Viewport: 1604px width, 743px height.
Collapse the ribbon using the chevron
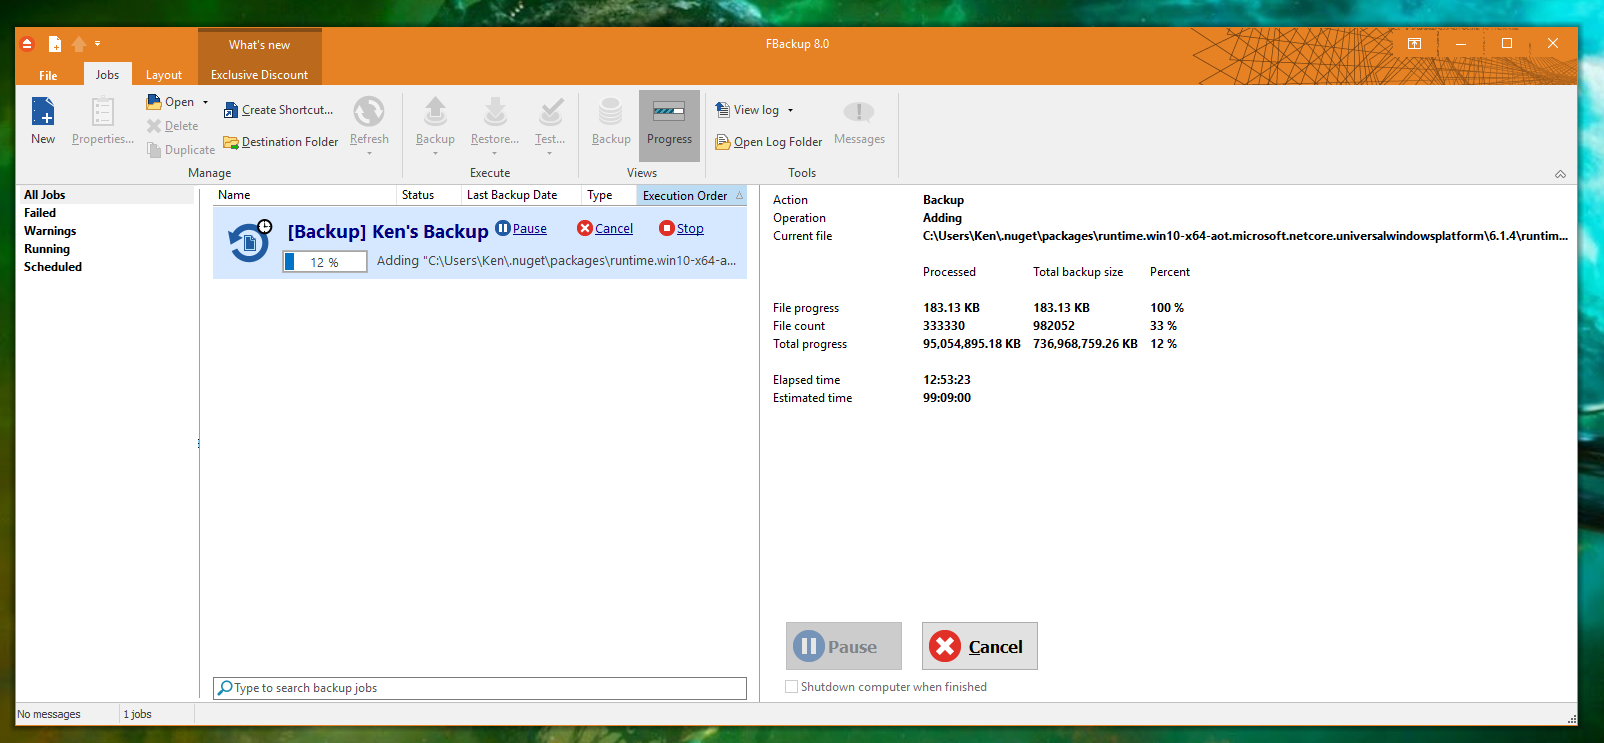[1560, 174]
